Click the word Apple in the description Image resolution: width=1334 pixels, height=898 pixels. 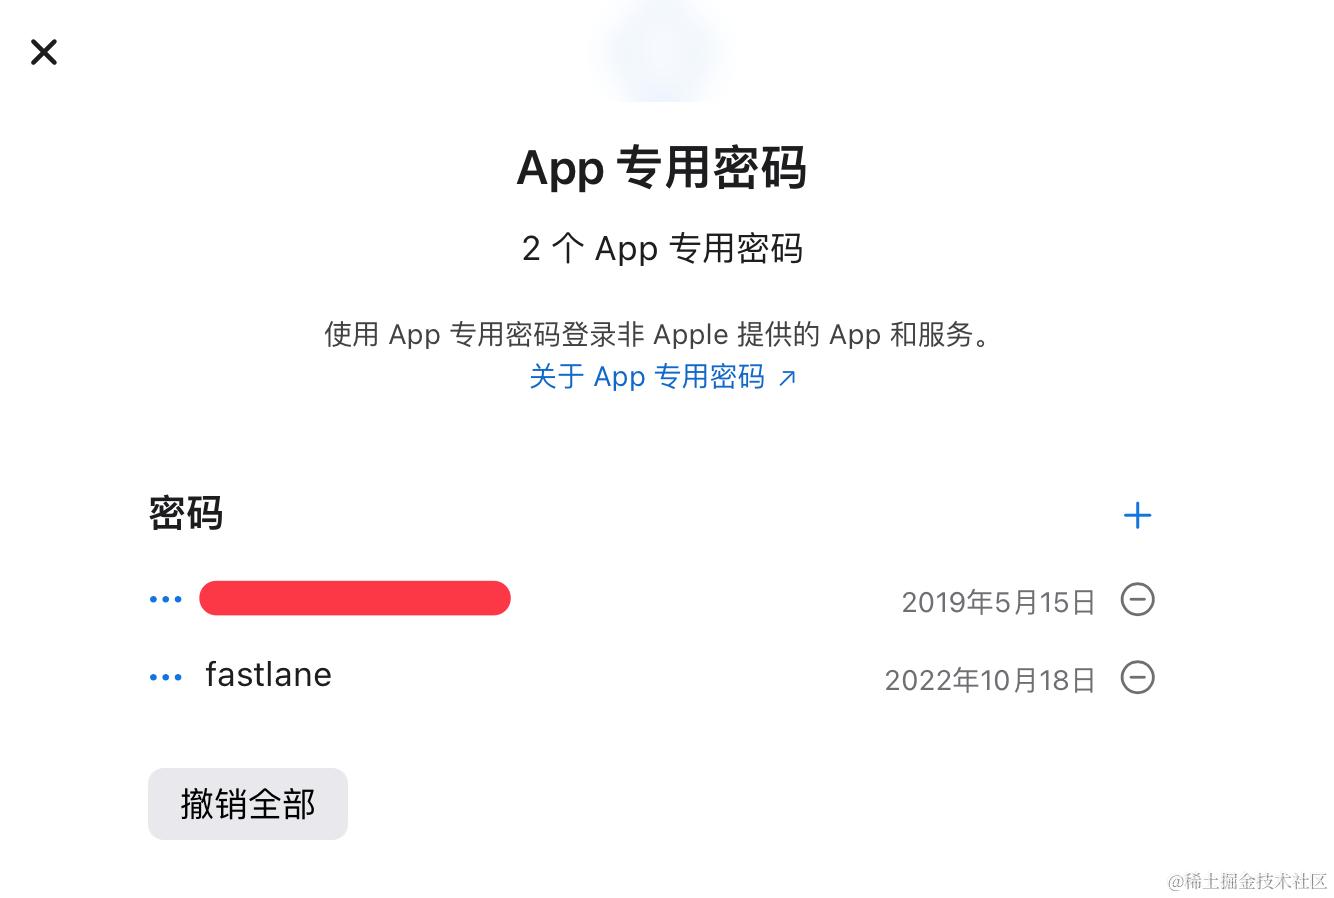tap(691, 334)
